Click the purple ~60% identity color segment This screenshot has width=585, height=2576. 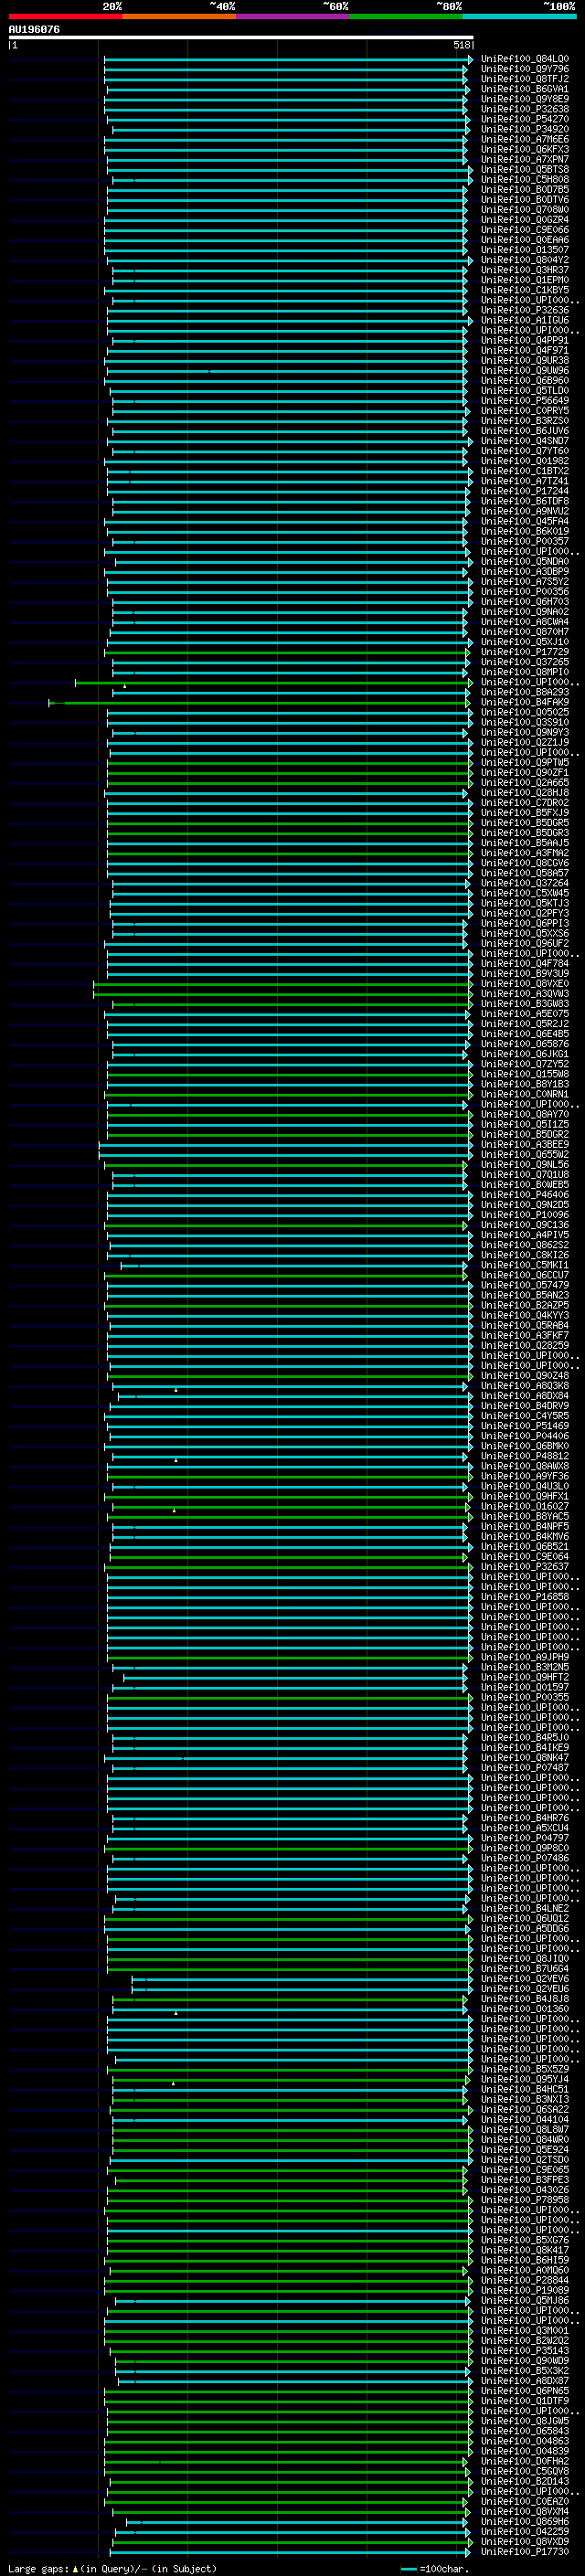click(x=293, y=16)
